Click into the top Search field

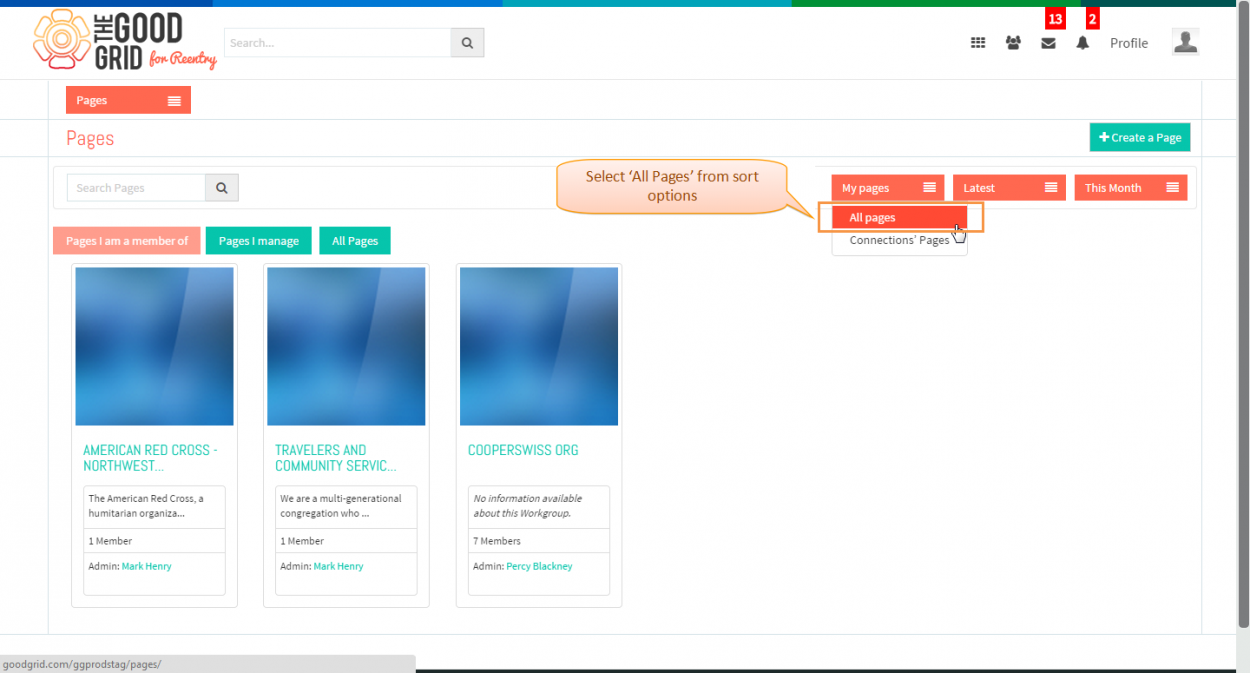click(338, 43)
